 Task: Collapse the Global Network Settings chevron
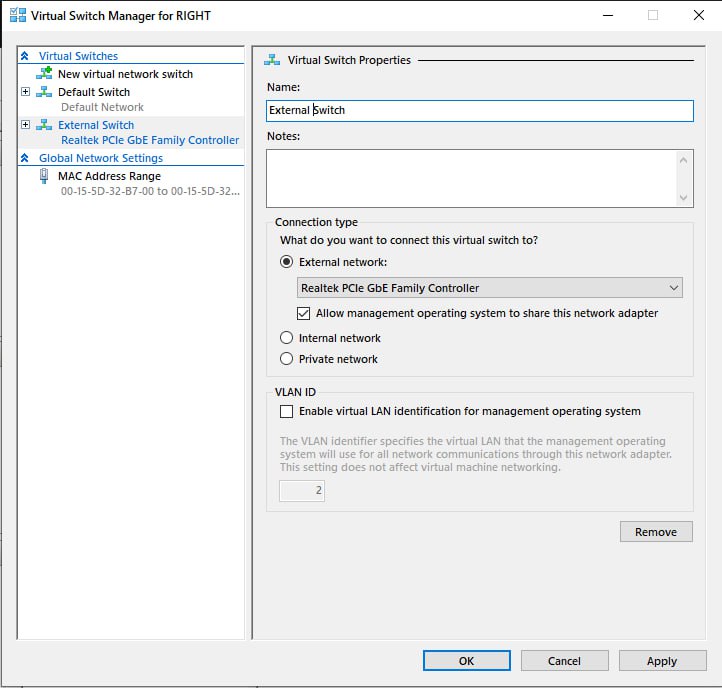pos(26,158)
